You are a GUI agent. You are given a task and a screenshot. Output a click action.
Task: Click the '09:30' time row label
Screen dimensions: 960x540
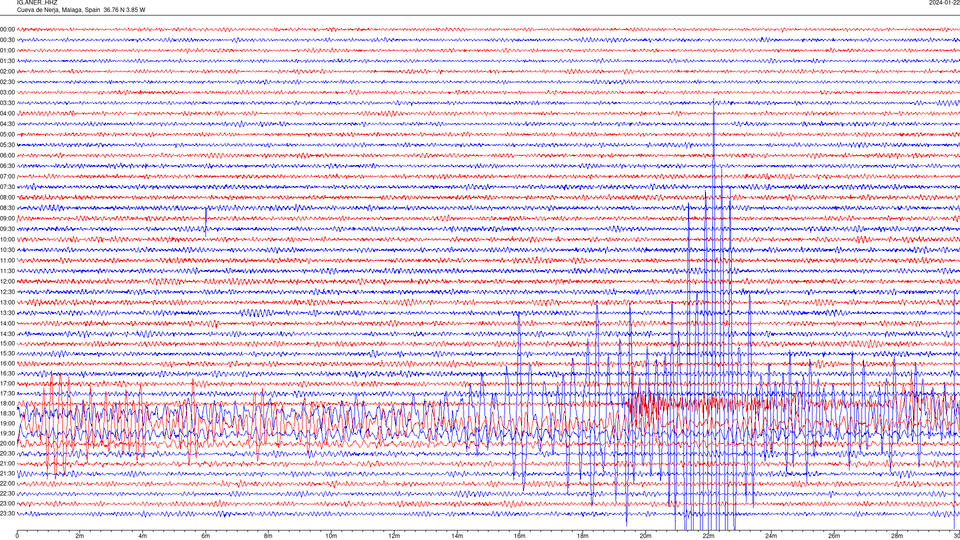(x=7, y=229)
